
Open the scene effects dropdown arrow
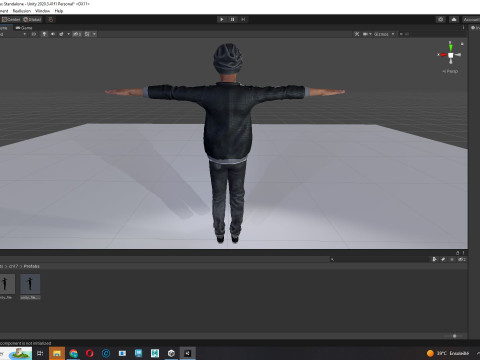[x=69, y=34]
